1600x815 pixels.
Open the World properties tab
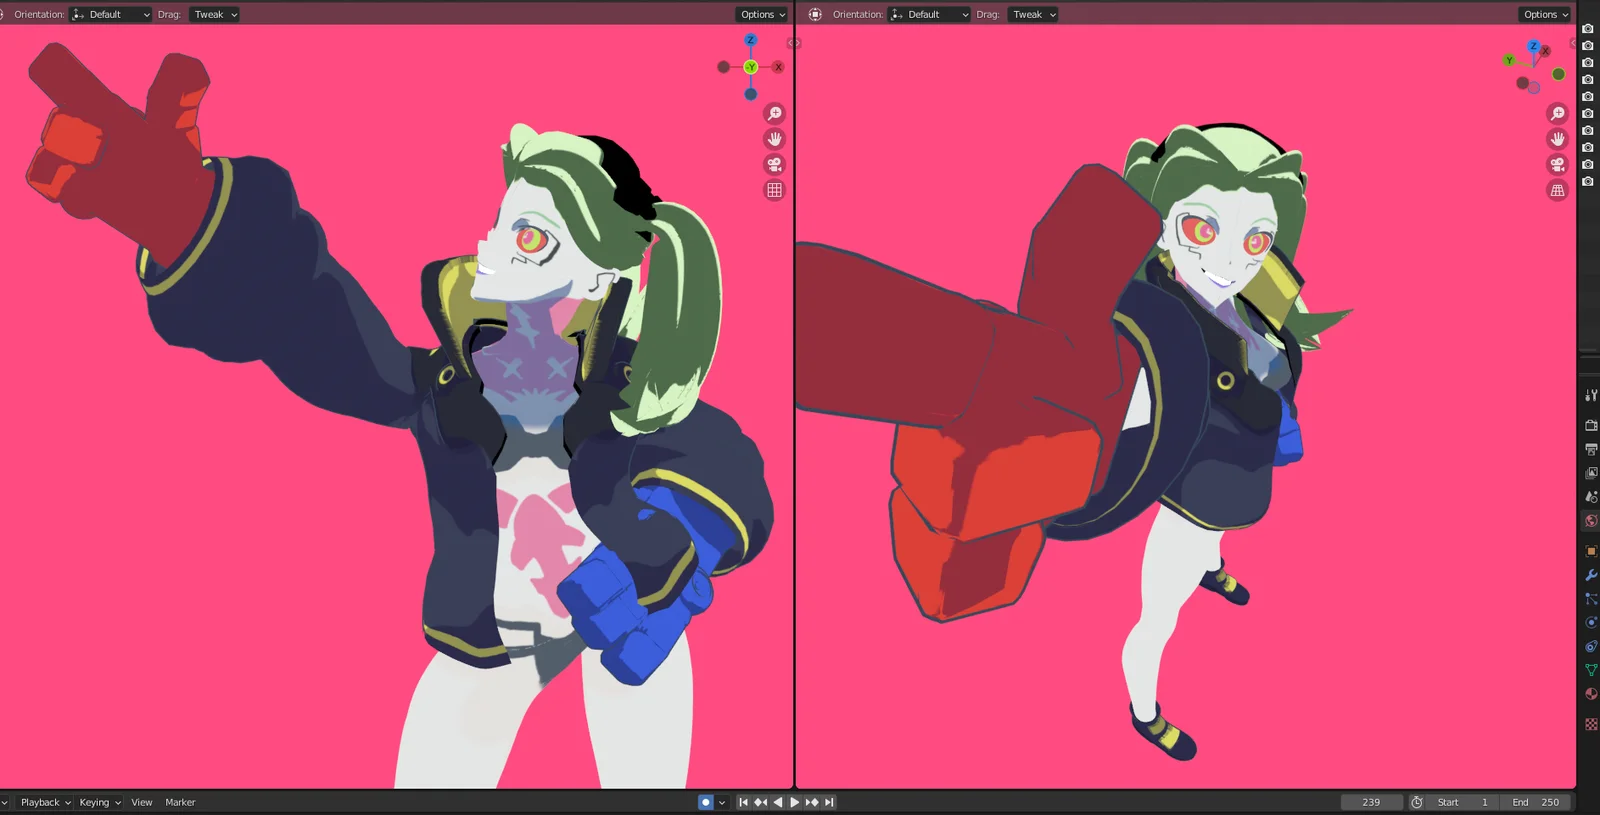coord(1590,521)
